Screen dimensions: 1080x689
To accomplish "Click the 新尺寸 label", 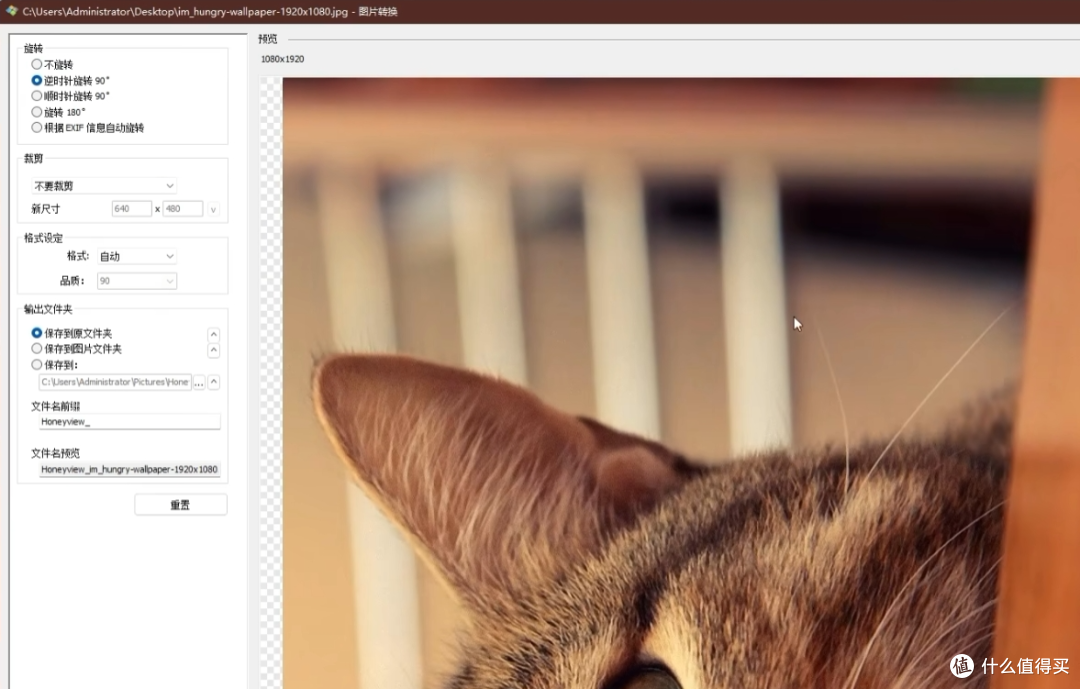I will pyautogui.click(x=45, y=209).
